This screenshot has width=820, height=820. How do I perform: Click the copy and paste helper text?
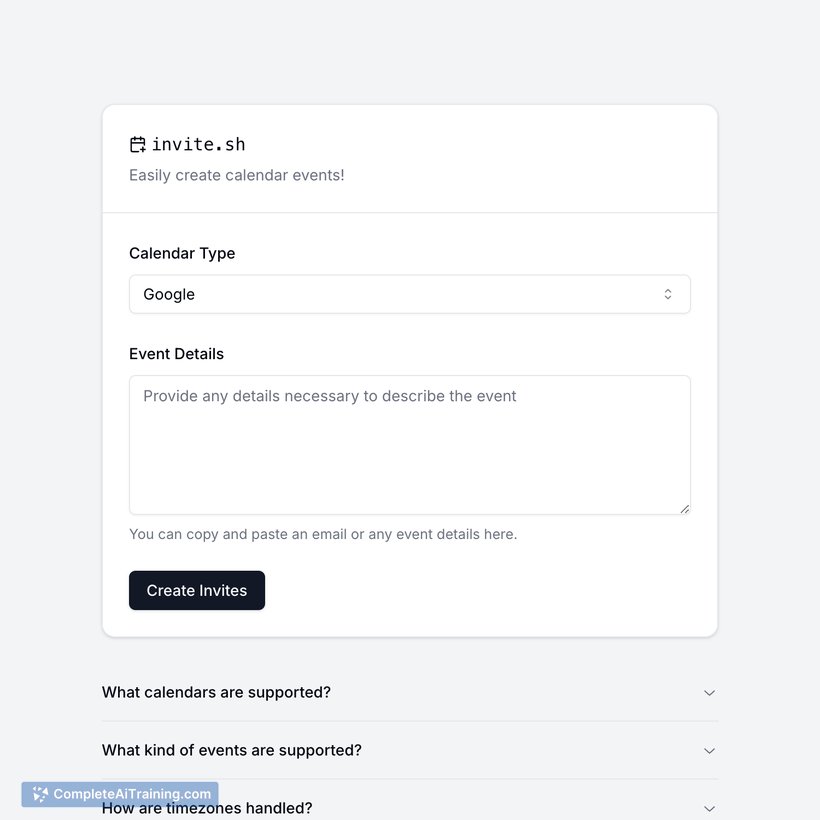coord(323,534)
